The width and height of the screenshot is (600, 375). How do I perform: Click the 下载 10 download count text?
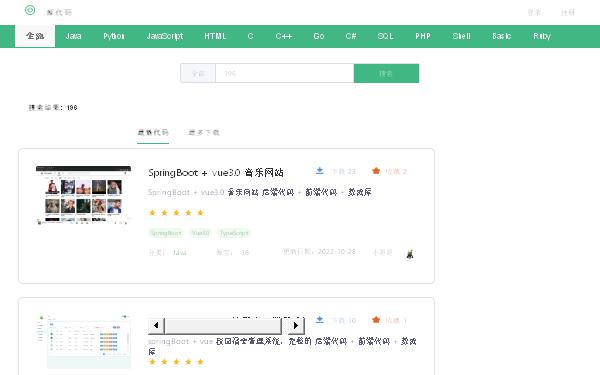(x=344, y=320)
